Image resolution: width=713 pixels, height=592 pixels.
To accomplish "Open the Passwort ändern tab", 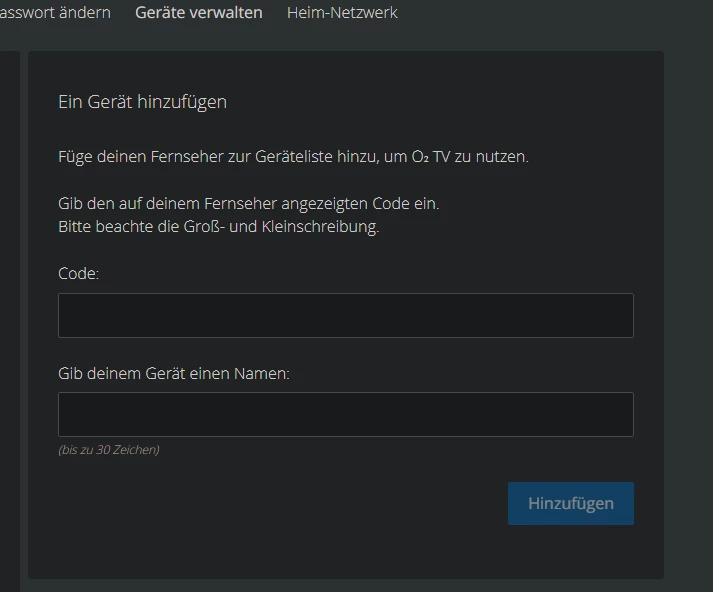I will 55,13.
